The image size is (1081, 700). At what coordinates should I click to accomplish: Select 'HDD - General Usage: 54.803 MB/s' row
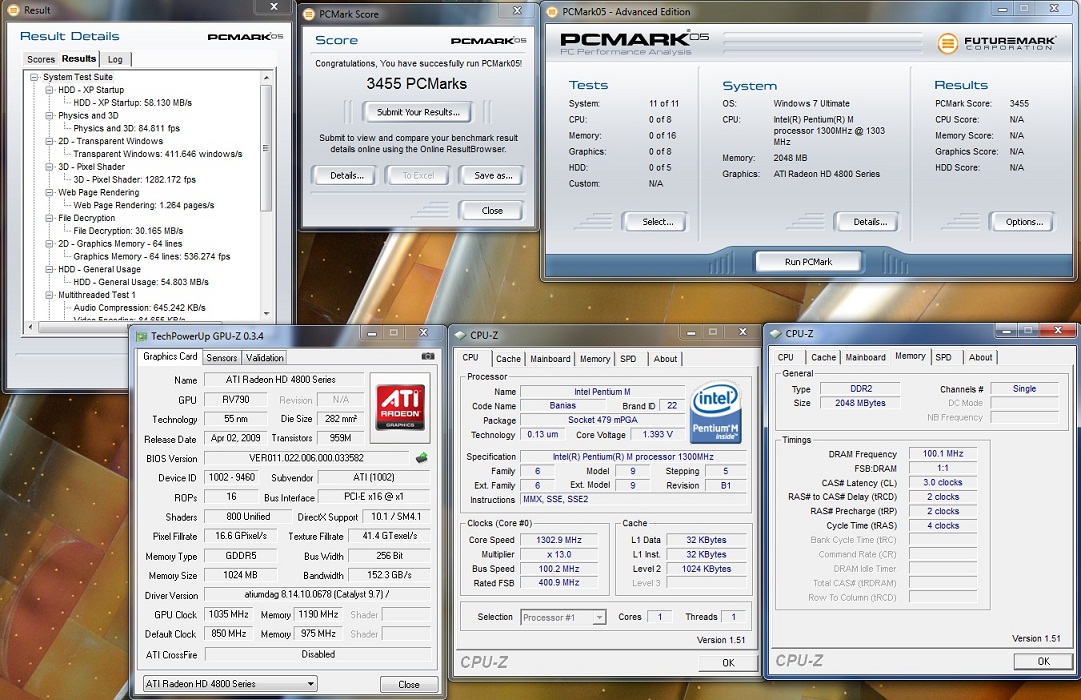point(141,282)
